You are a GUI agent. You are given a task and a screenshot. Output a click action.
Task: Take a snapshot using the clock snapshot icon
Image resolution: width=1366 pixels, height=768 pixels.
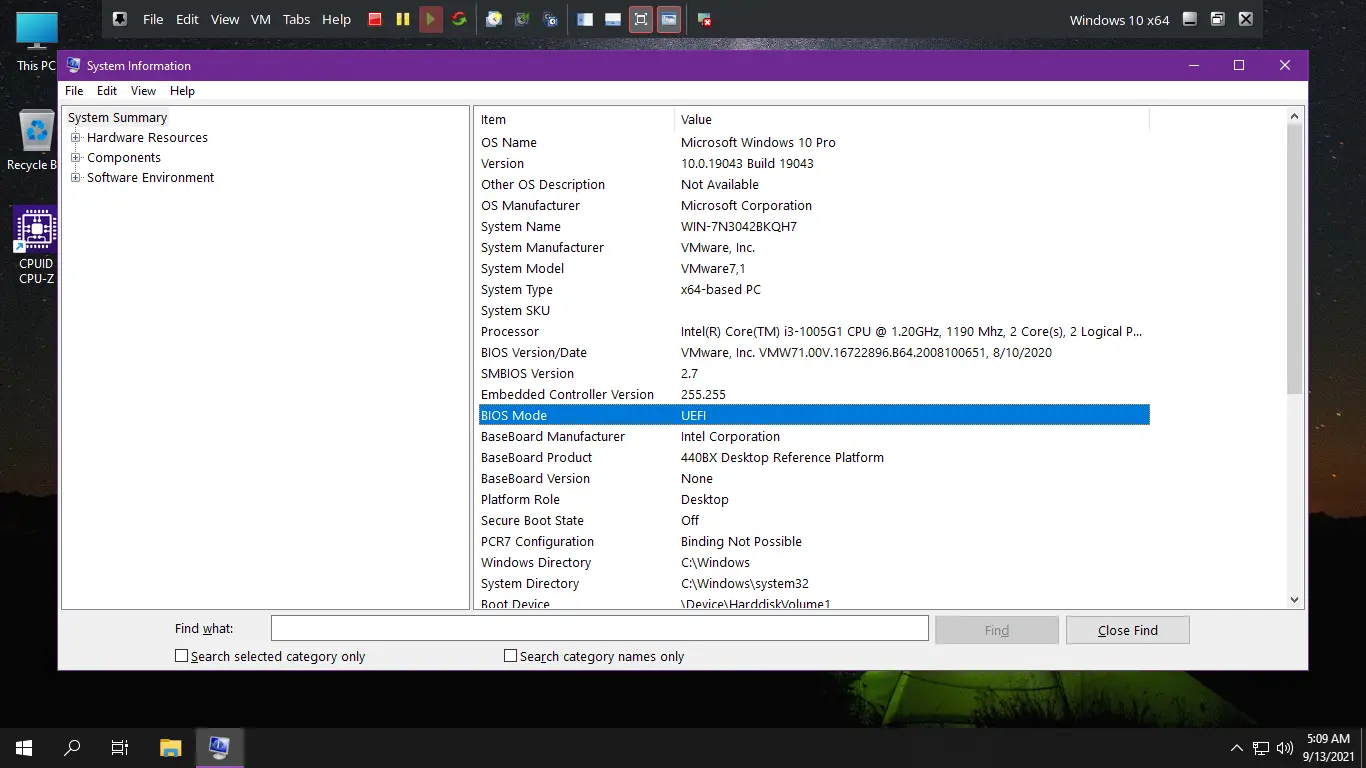pyautogui.click(x=494, y=19)
